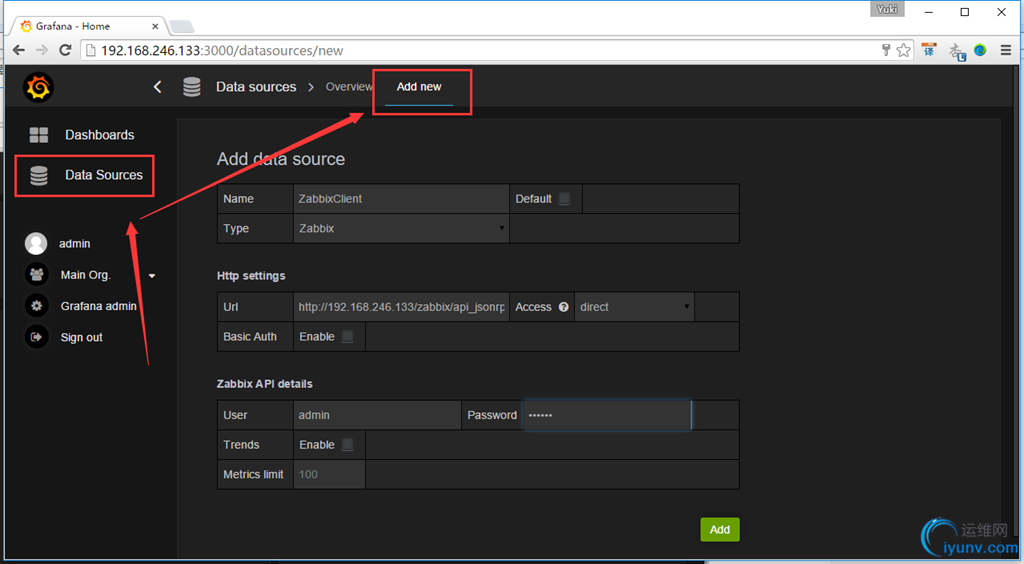This screenshot has width=1024, height=564.
Task: Click the Data sources database icon in header
Action: (191, 87)
